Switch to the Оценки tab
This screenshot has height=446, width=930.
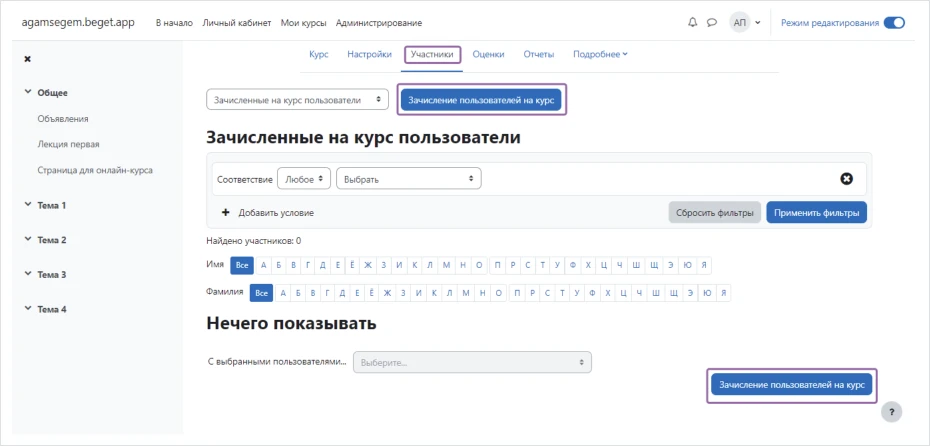488,54
